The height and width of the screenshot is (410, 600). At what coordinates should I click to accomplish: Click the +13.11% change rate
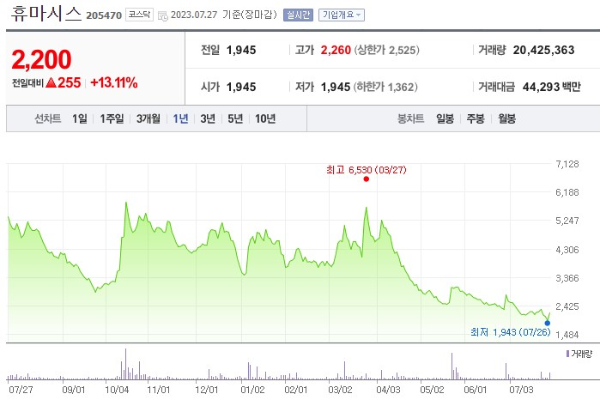tap(114, 83)
